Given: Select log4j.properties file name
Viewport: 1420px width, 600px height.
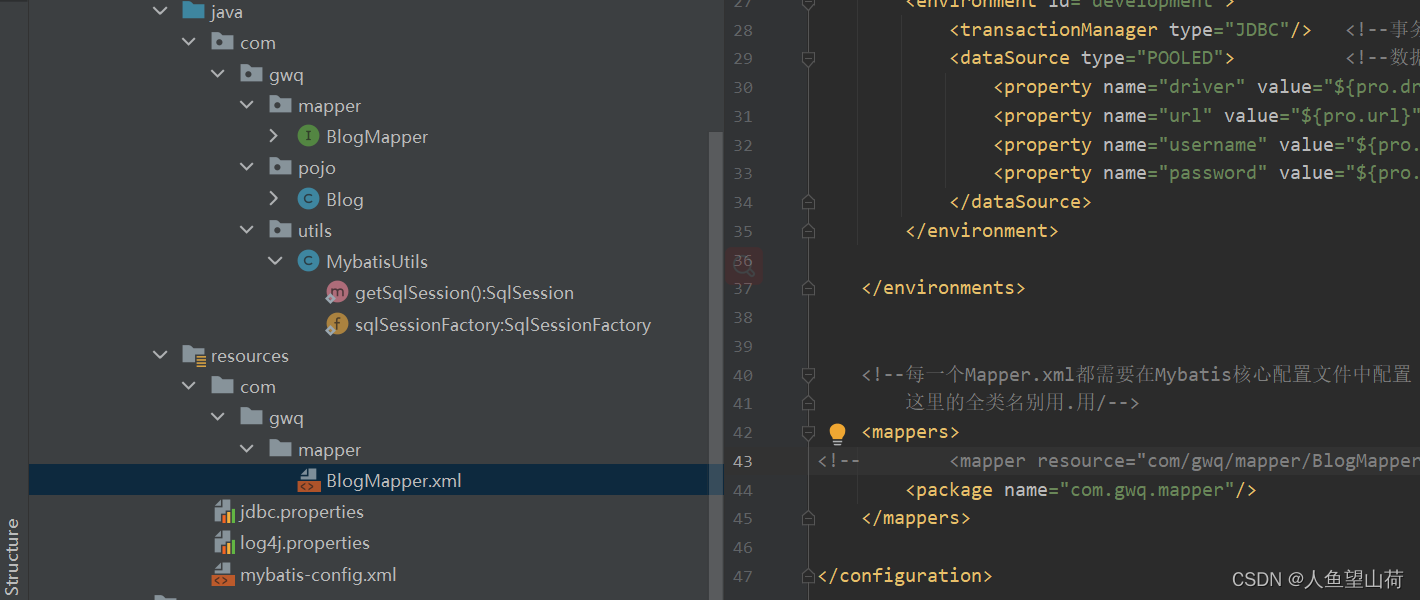Looking at the screenshot, I should (x=305, y=543).
